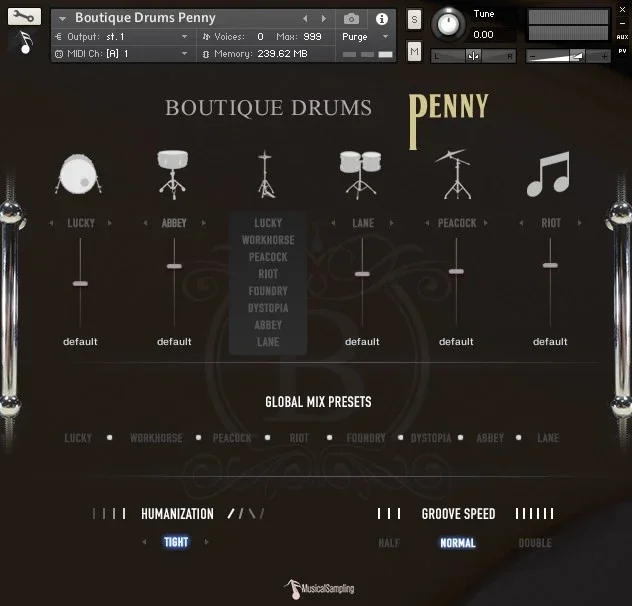Click the toms icon
632x606 pixels.
(360, 175)
